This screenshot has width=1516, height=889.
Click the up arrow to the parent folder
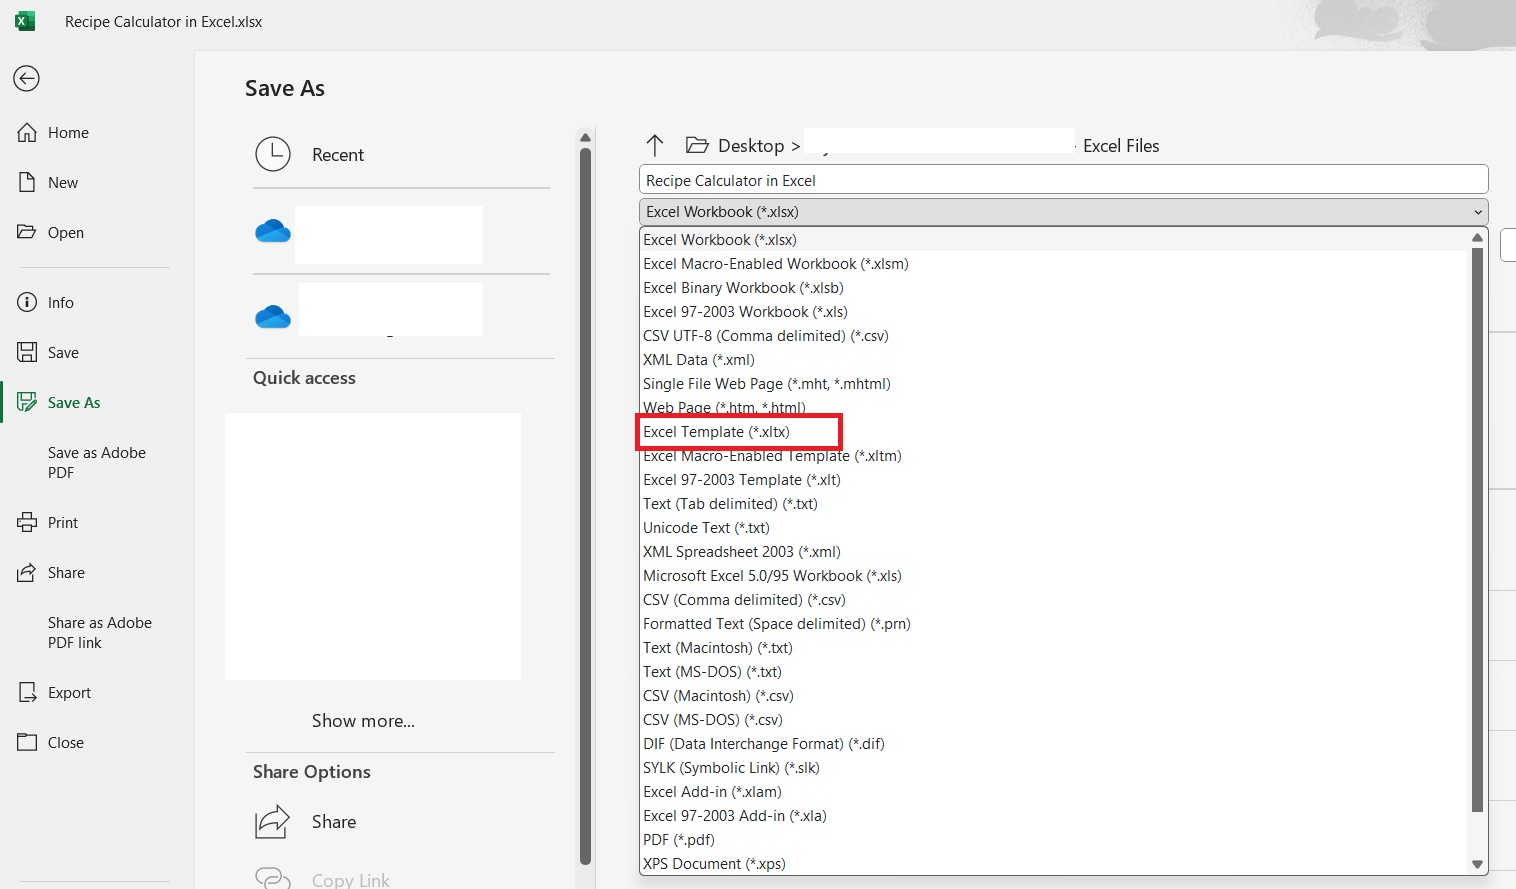[655, 146]
